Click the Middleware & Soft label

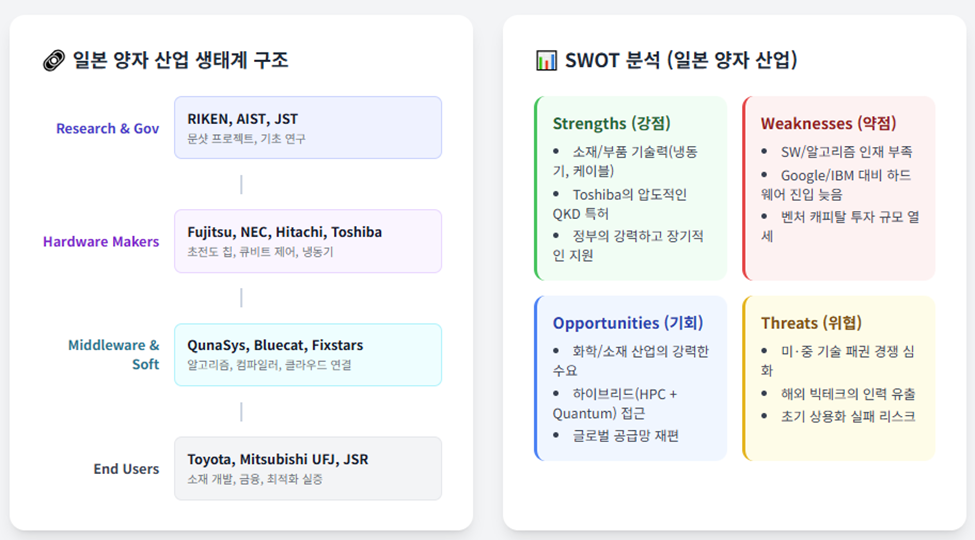113,354
